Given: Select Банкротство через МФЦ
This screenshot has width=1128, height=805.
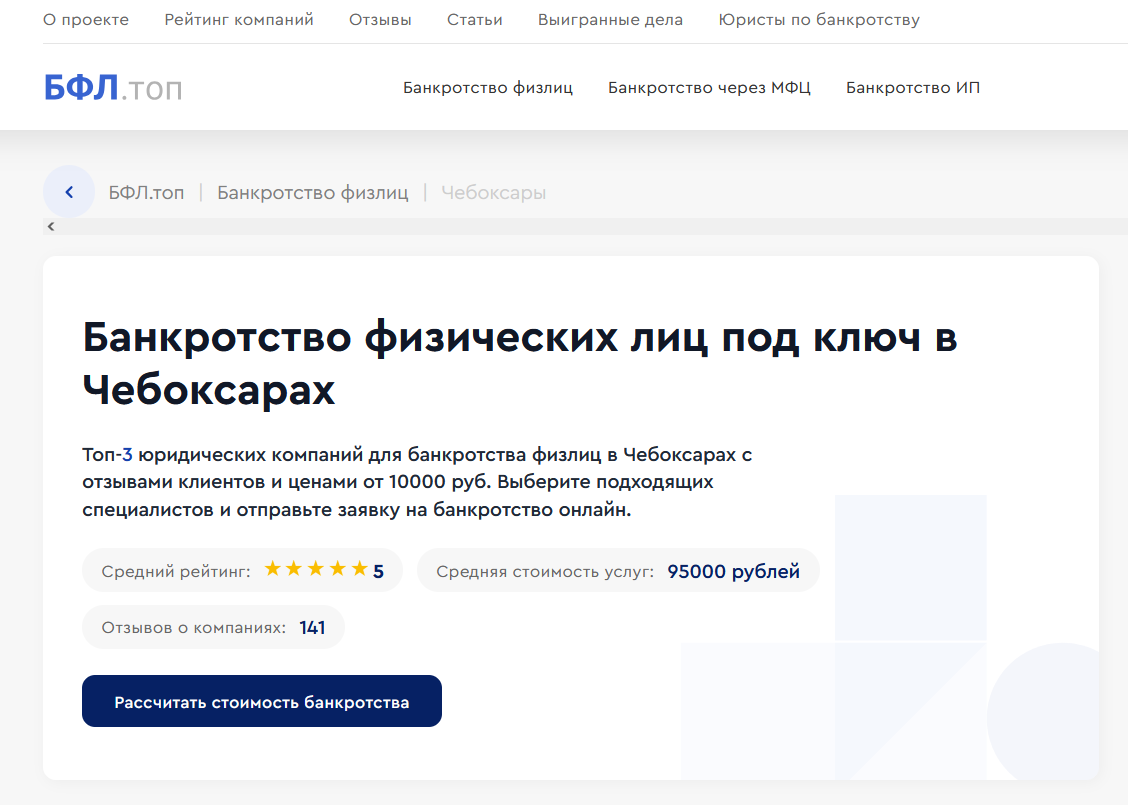Looking at the screenshot, I should [x=709, y=88].
